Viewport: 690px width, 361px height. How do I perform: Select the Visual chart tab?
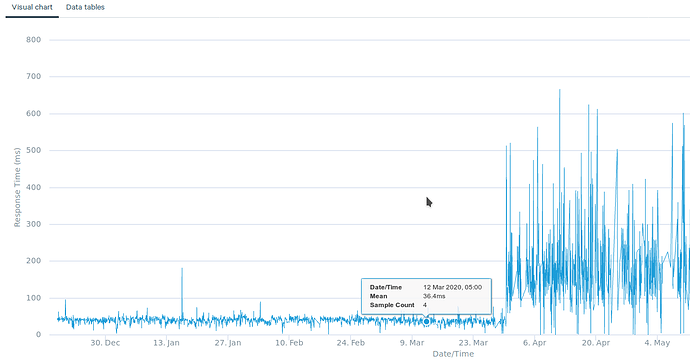pyautogui.click(x=32, y=7)
